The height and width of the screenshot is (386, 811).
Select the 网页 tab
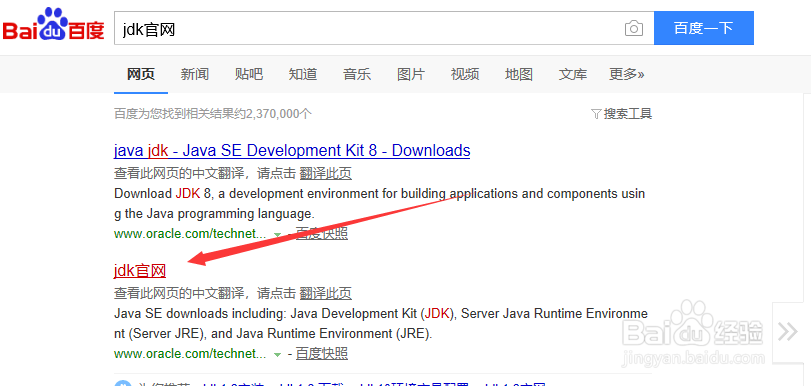point(141,75)
